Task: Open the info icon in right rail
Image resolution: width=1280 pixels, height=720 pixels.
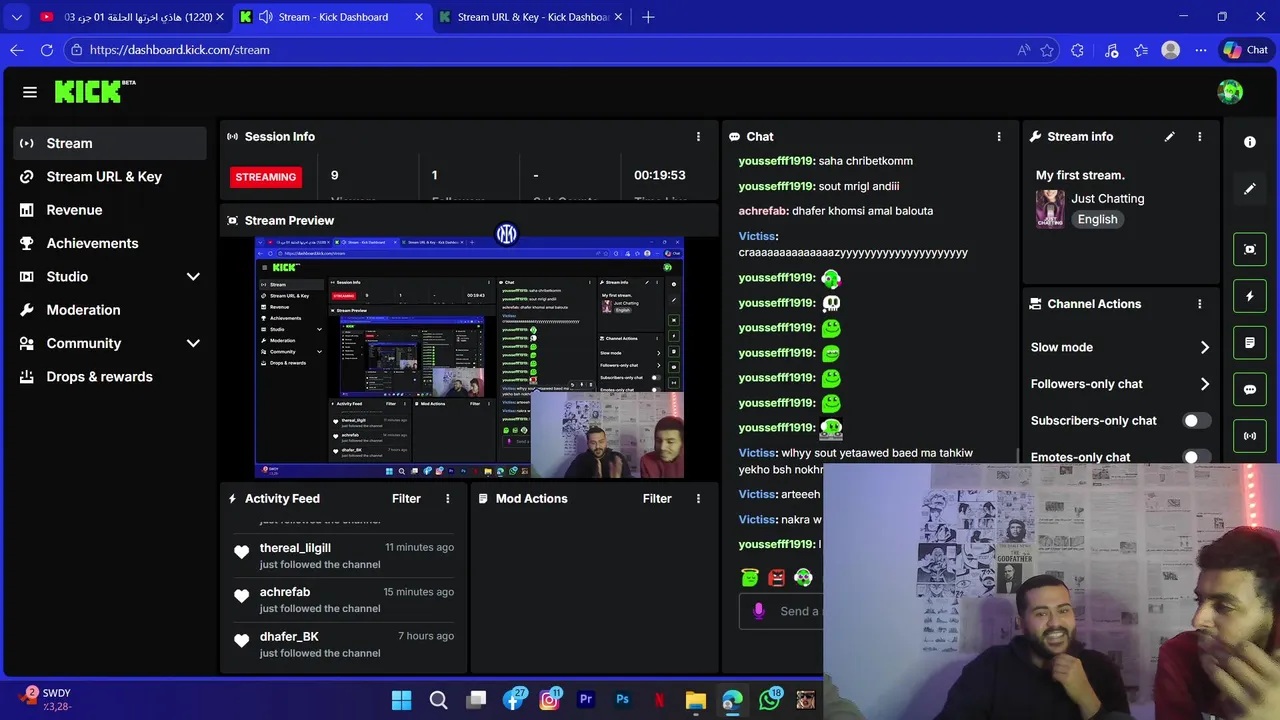Action: point(1250,142)
